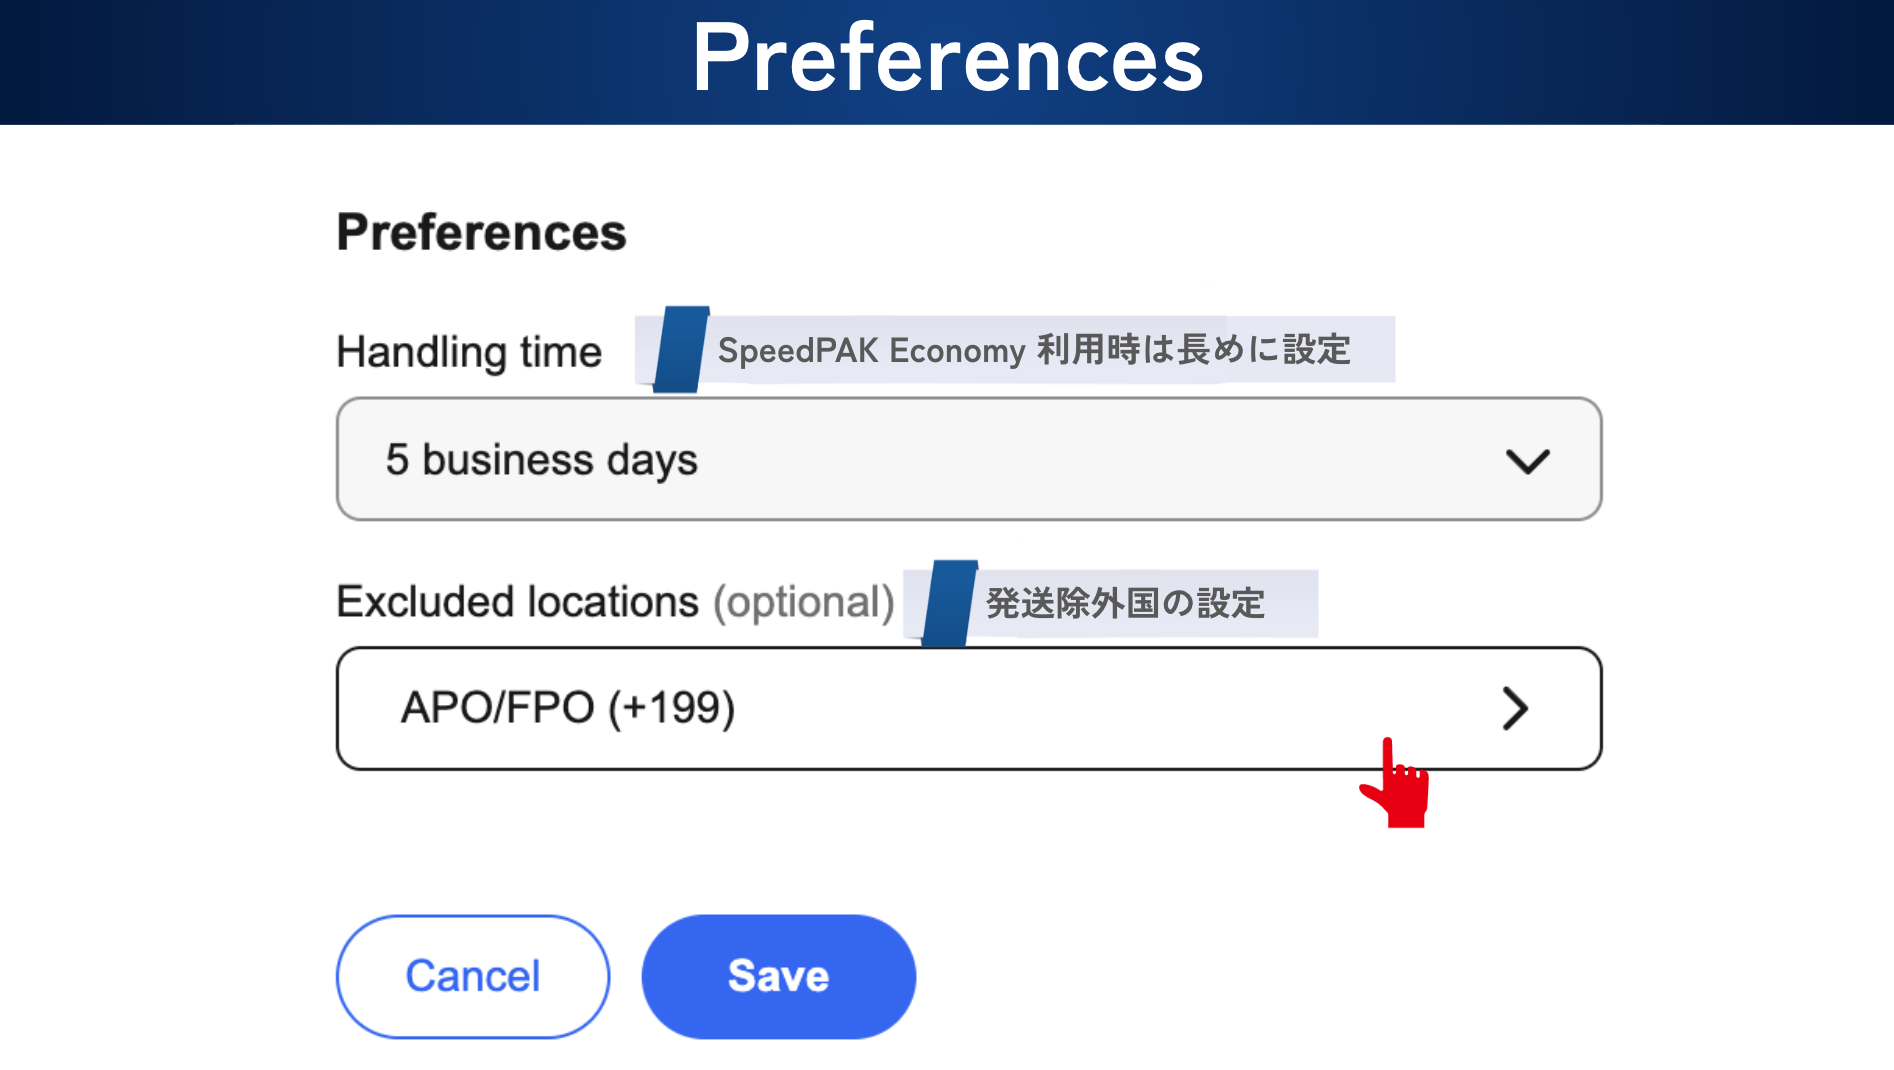Open the Handling time dropdown
Viewport: 1894px width, 1070px height.
(x=968, y=459)
